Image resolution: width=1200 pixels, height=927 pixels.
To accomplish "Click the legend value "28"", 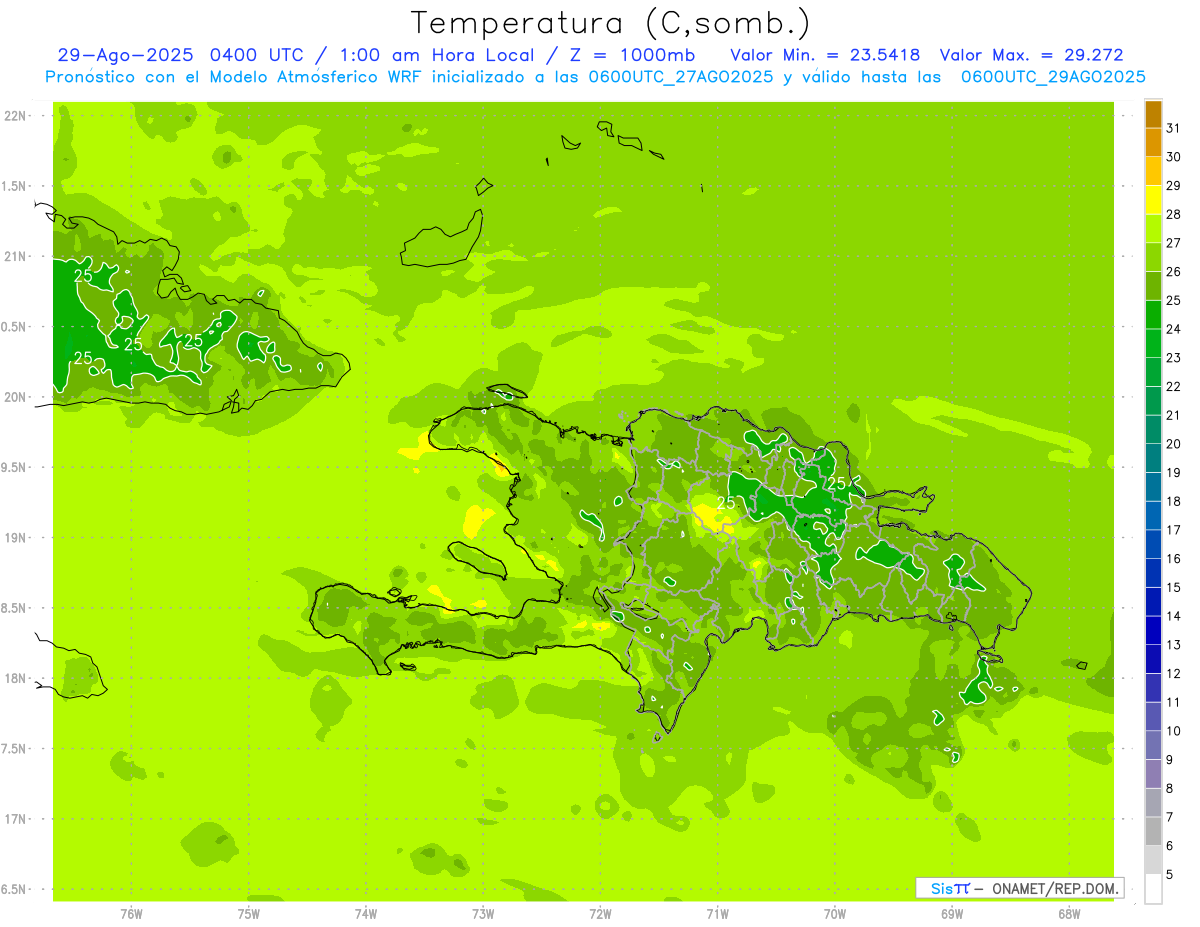I will pos(1174,214).
